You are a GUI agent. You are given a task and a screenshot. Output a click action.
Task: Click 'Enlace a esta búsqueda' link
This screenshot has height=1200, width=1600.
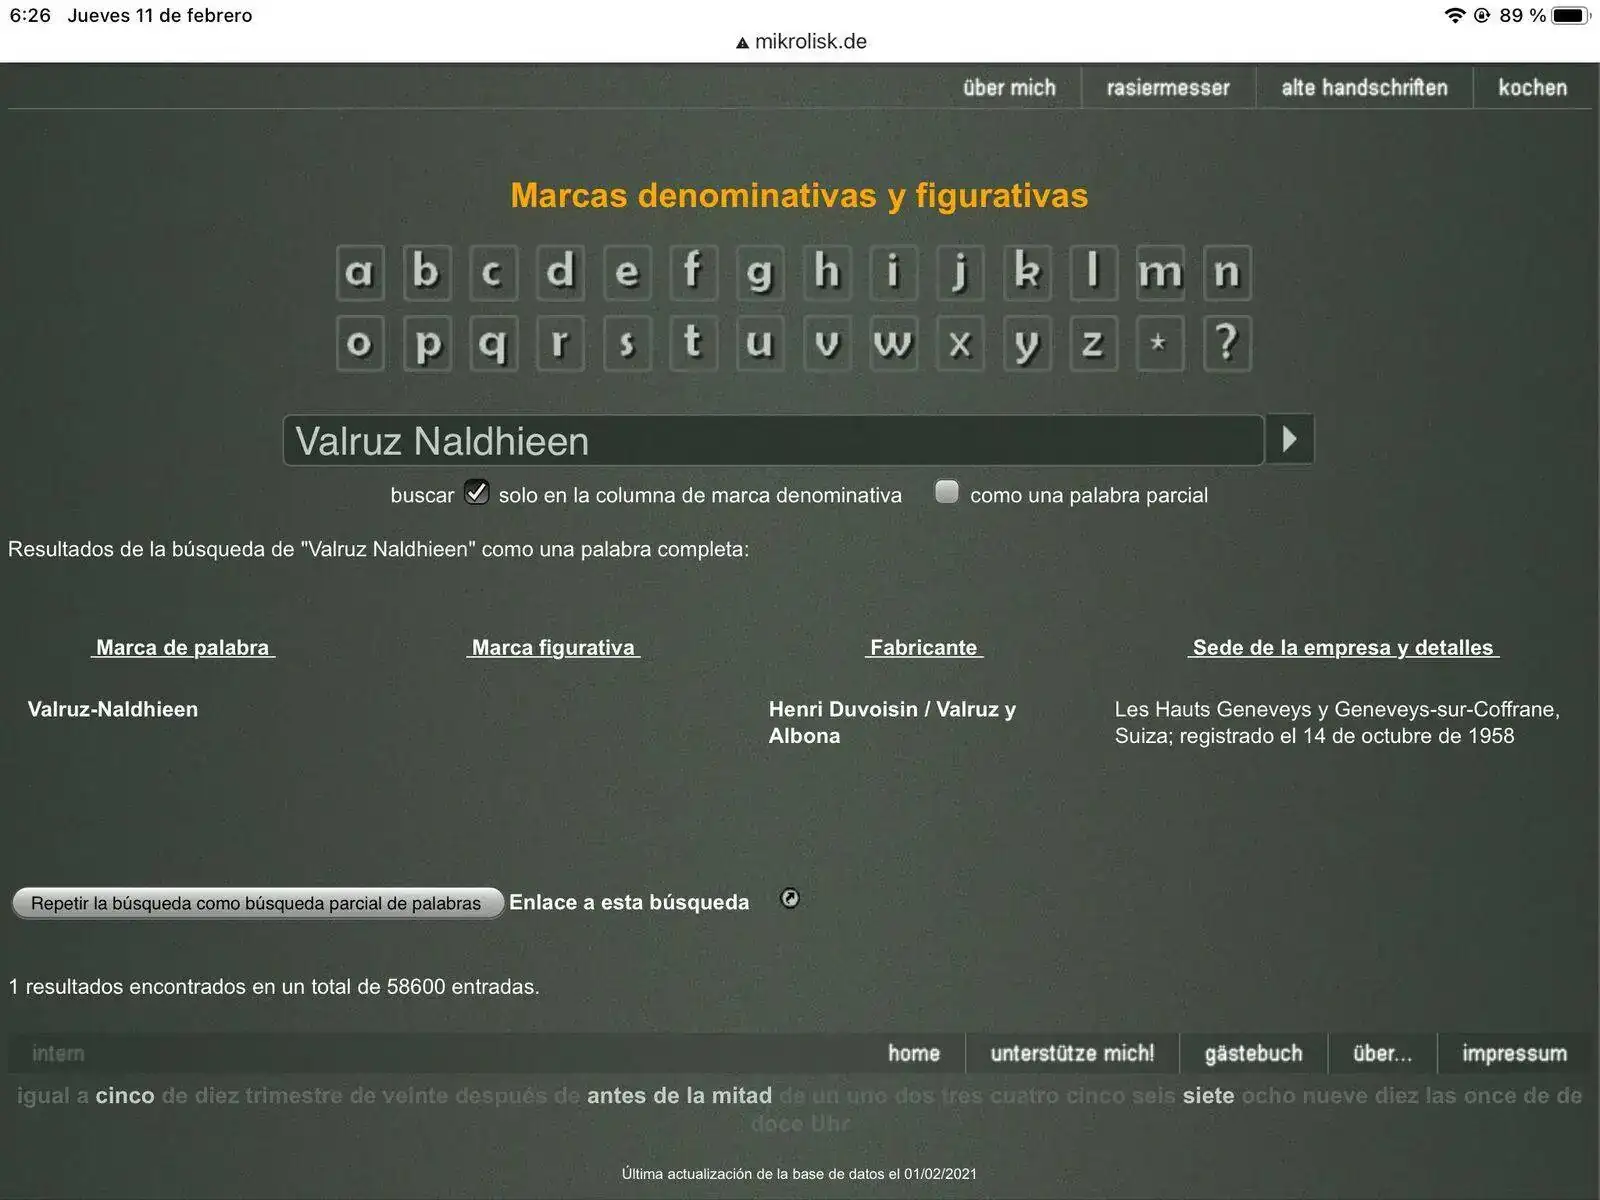(x=629, y=902)
